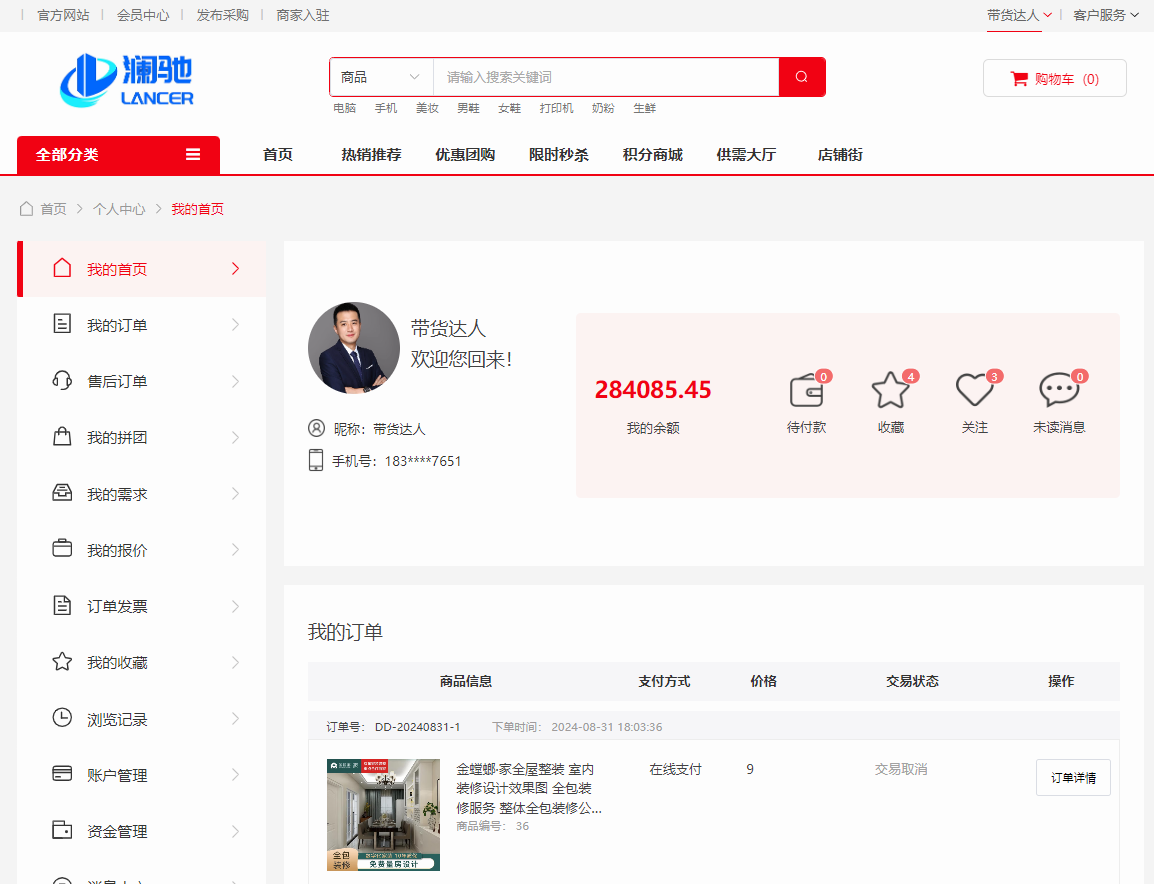Click the magnifier search button
Viewport: 1154px width, 884px height.
(x=801, y=77)
